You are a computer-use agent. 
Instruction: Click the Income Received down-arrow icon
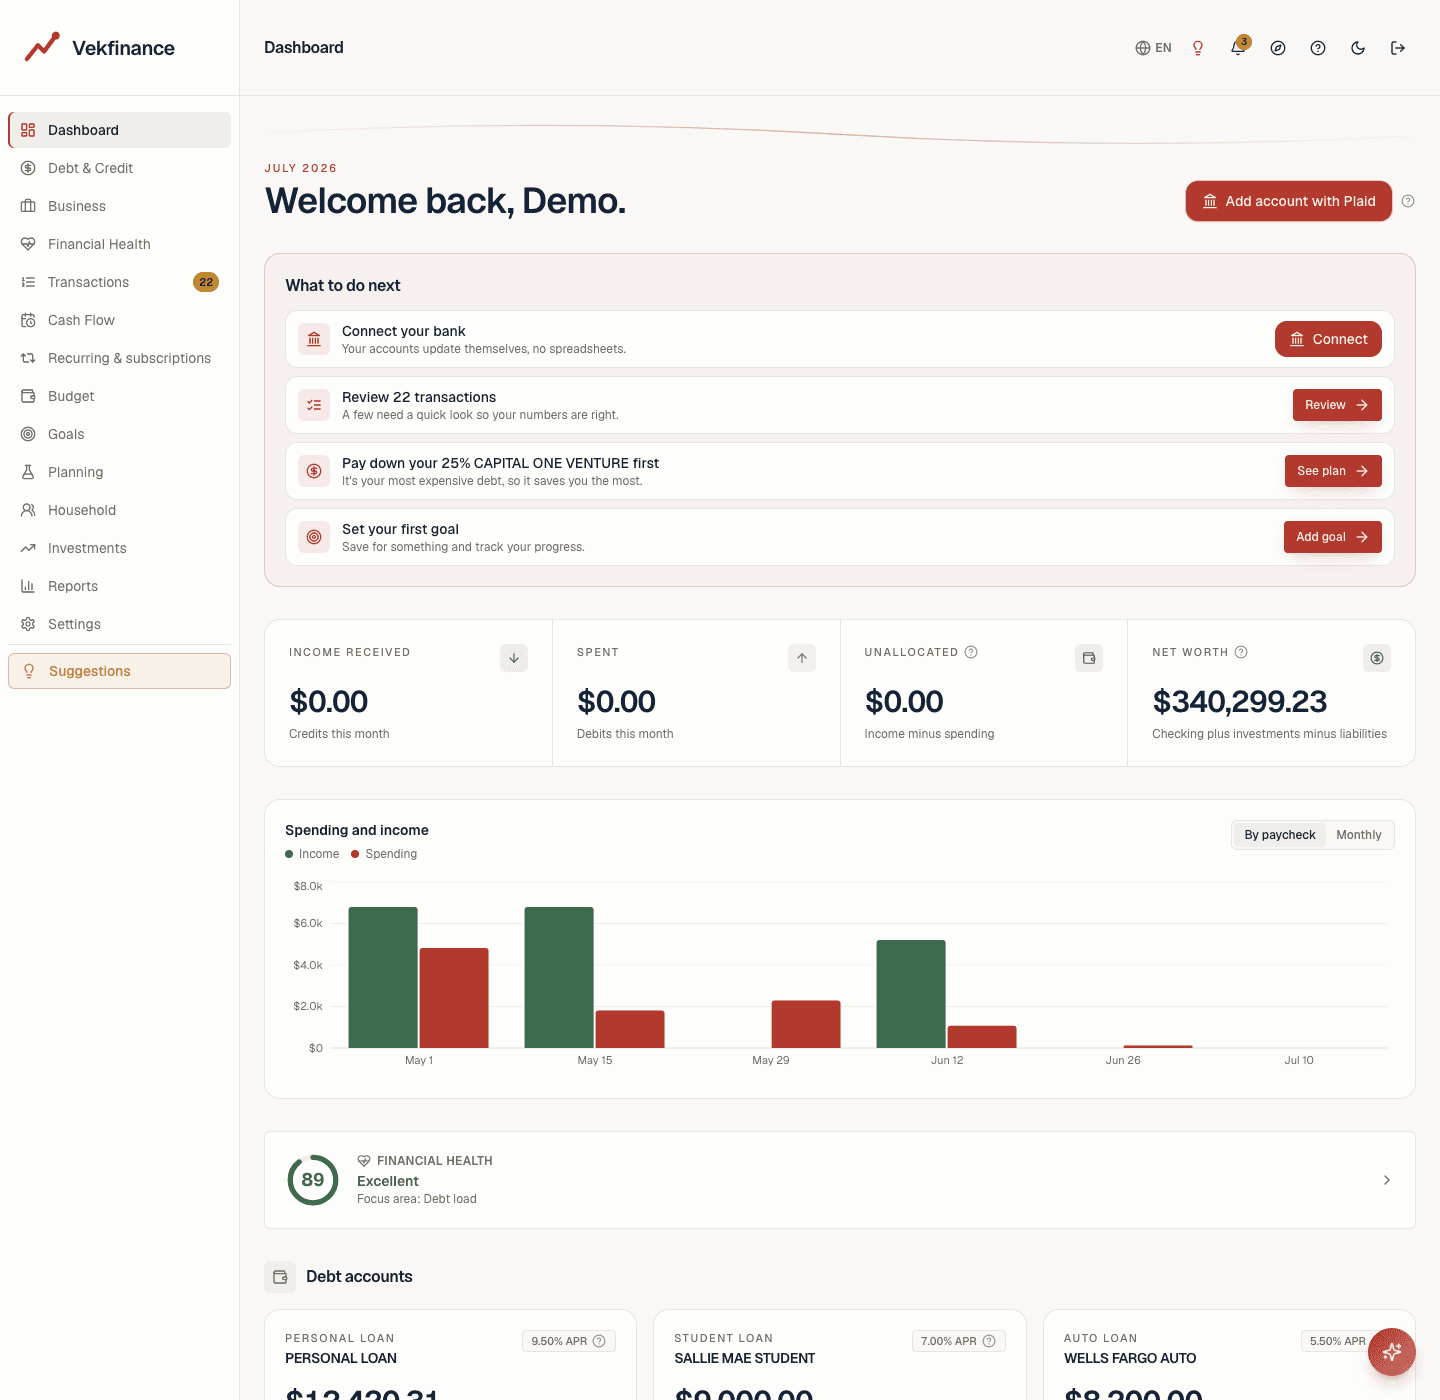(514, 658)
